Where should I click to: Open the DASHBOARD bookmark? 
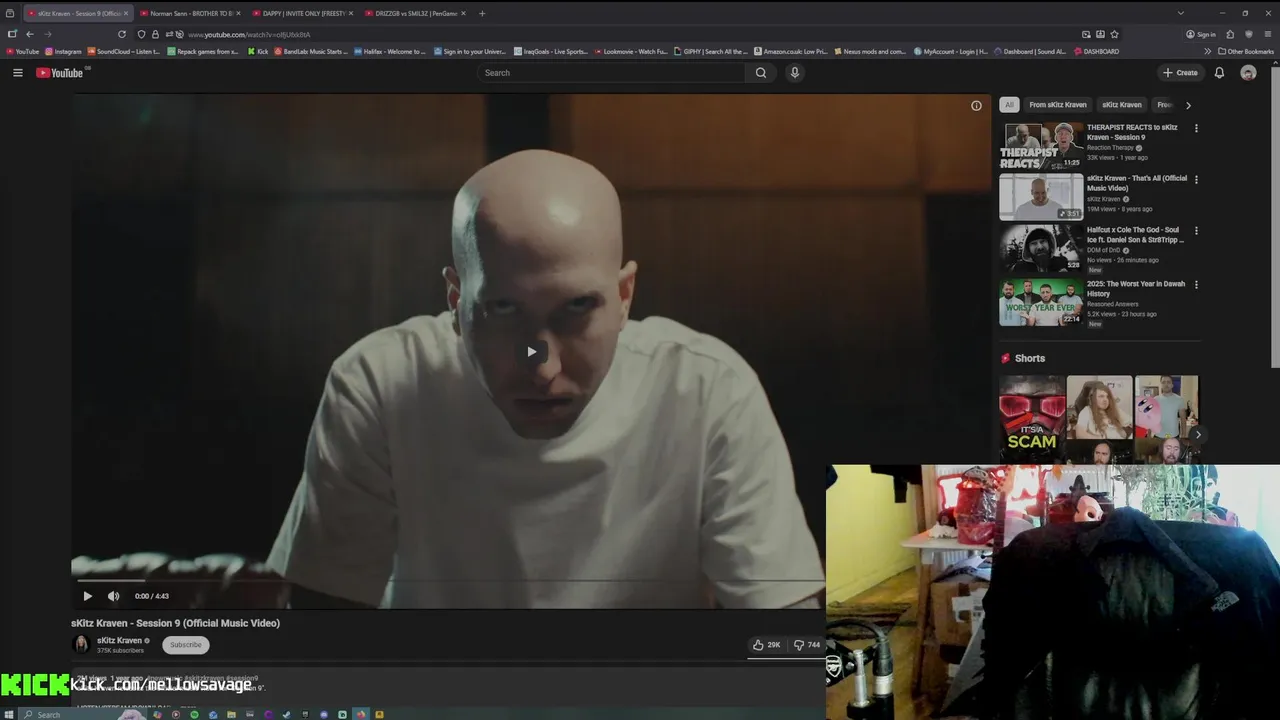pyautogui.click(x=1096, y=51)
